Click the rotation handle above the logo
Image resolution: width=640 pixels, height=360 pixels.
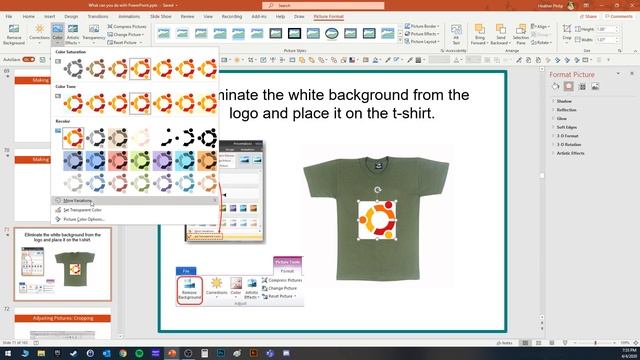coord(378,190)
